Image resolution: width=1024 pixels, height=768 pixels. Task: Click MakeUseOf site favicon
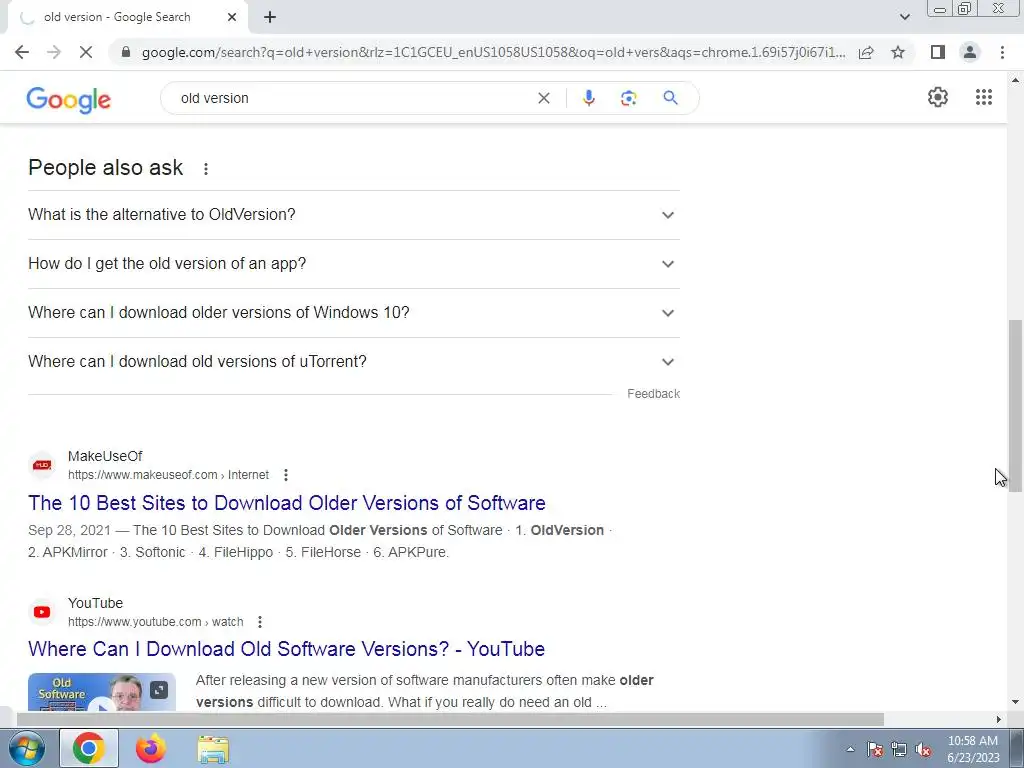pyautogui.click(x=42, y=465)
